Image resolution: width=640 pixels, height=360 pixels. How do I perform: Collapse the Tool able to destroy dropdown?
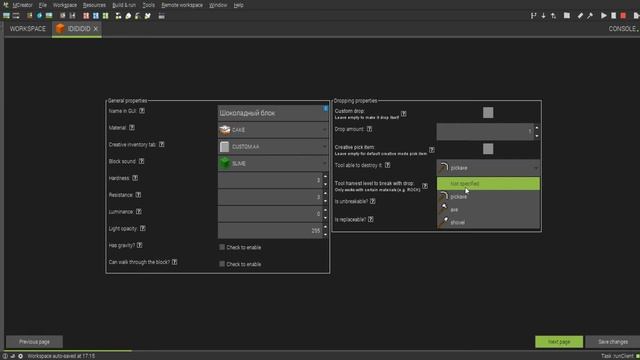coord(488,168)
